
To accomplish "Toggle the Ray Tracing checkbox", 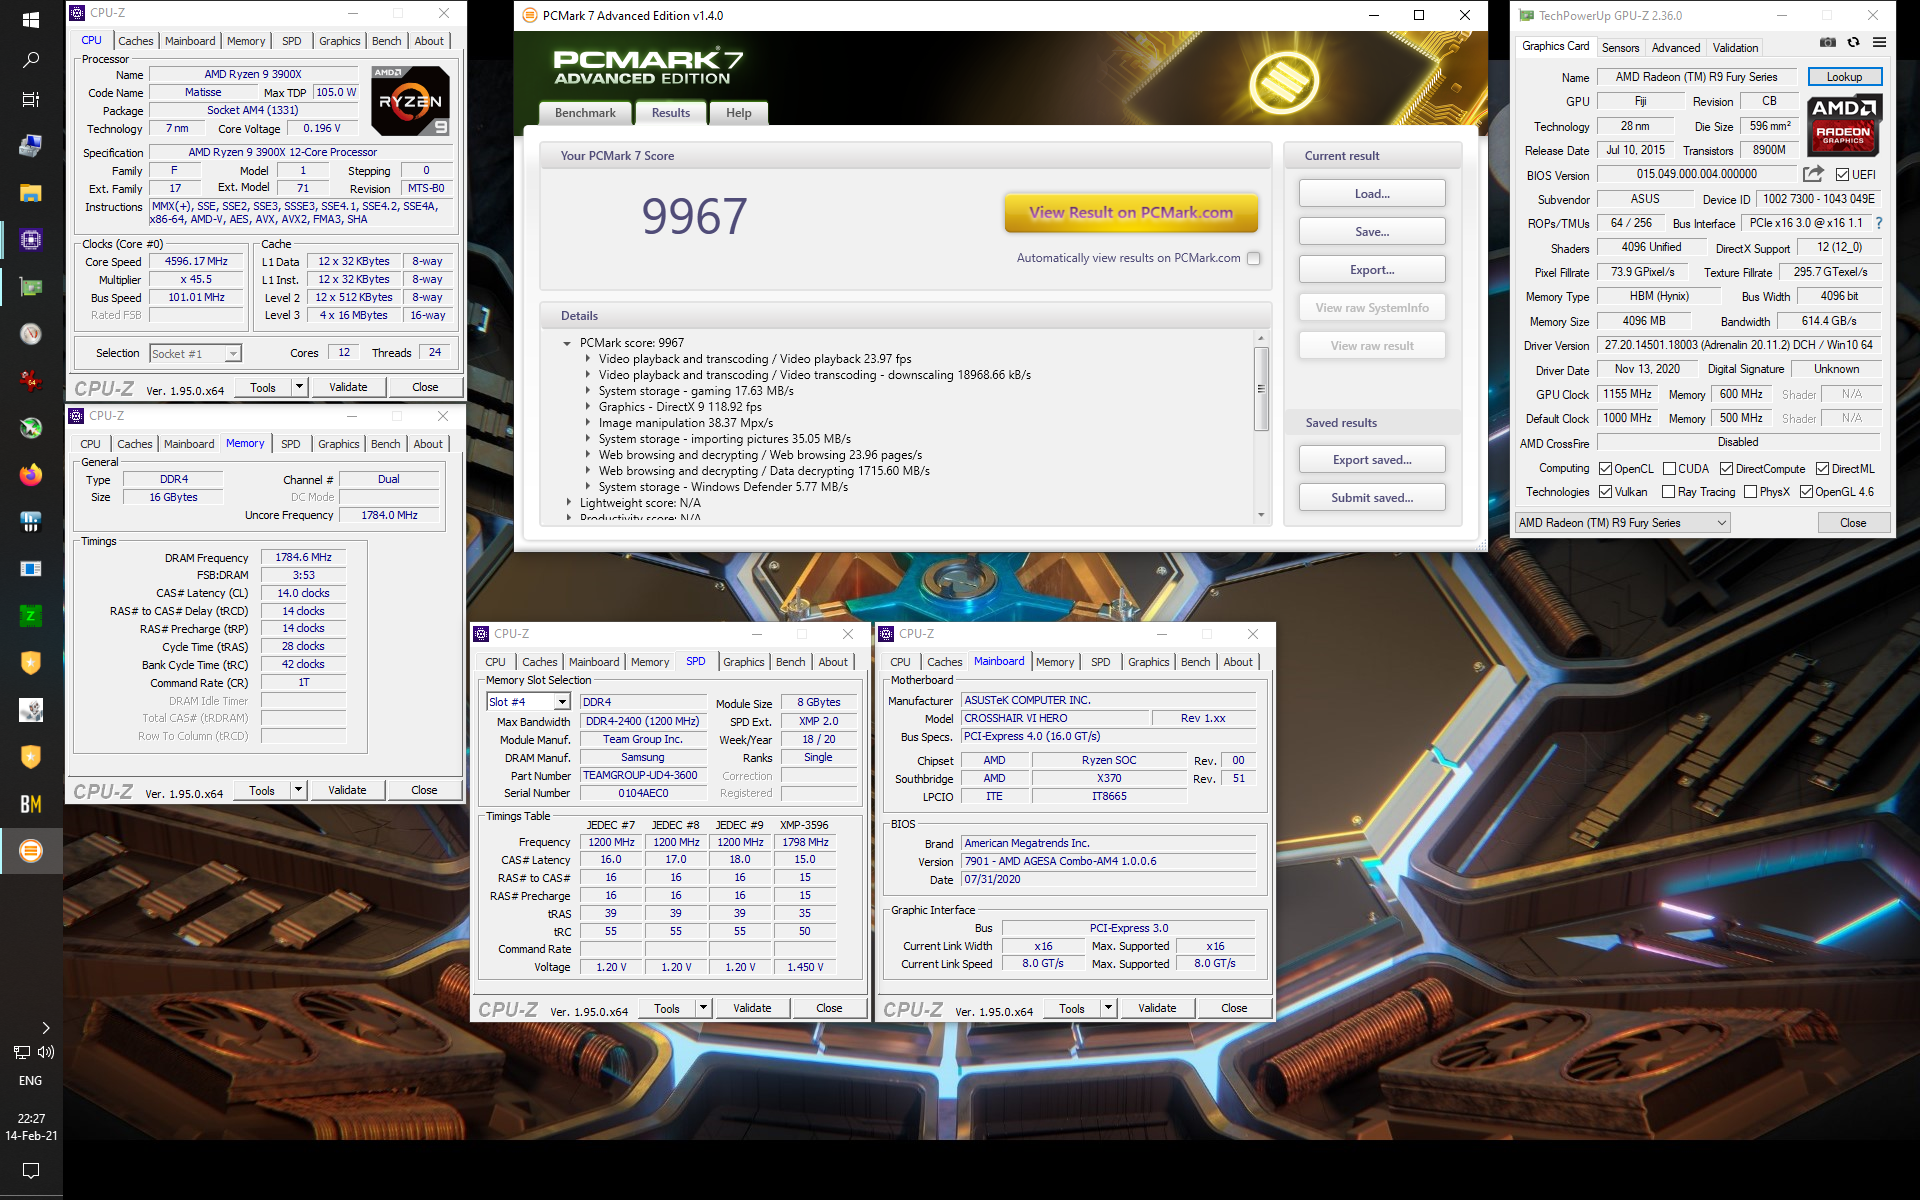I will tap(1668, 492).
